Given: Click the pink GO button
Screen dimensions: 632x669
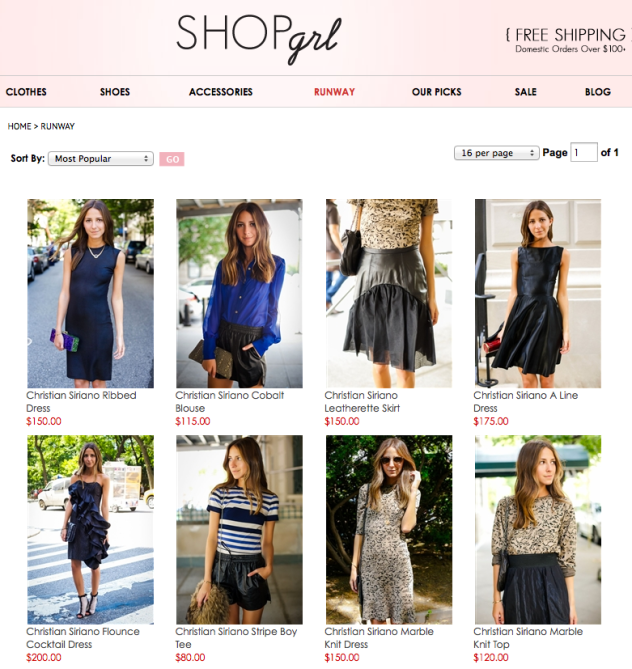Looking at the screenshot, I should 172,159.
